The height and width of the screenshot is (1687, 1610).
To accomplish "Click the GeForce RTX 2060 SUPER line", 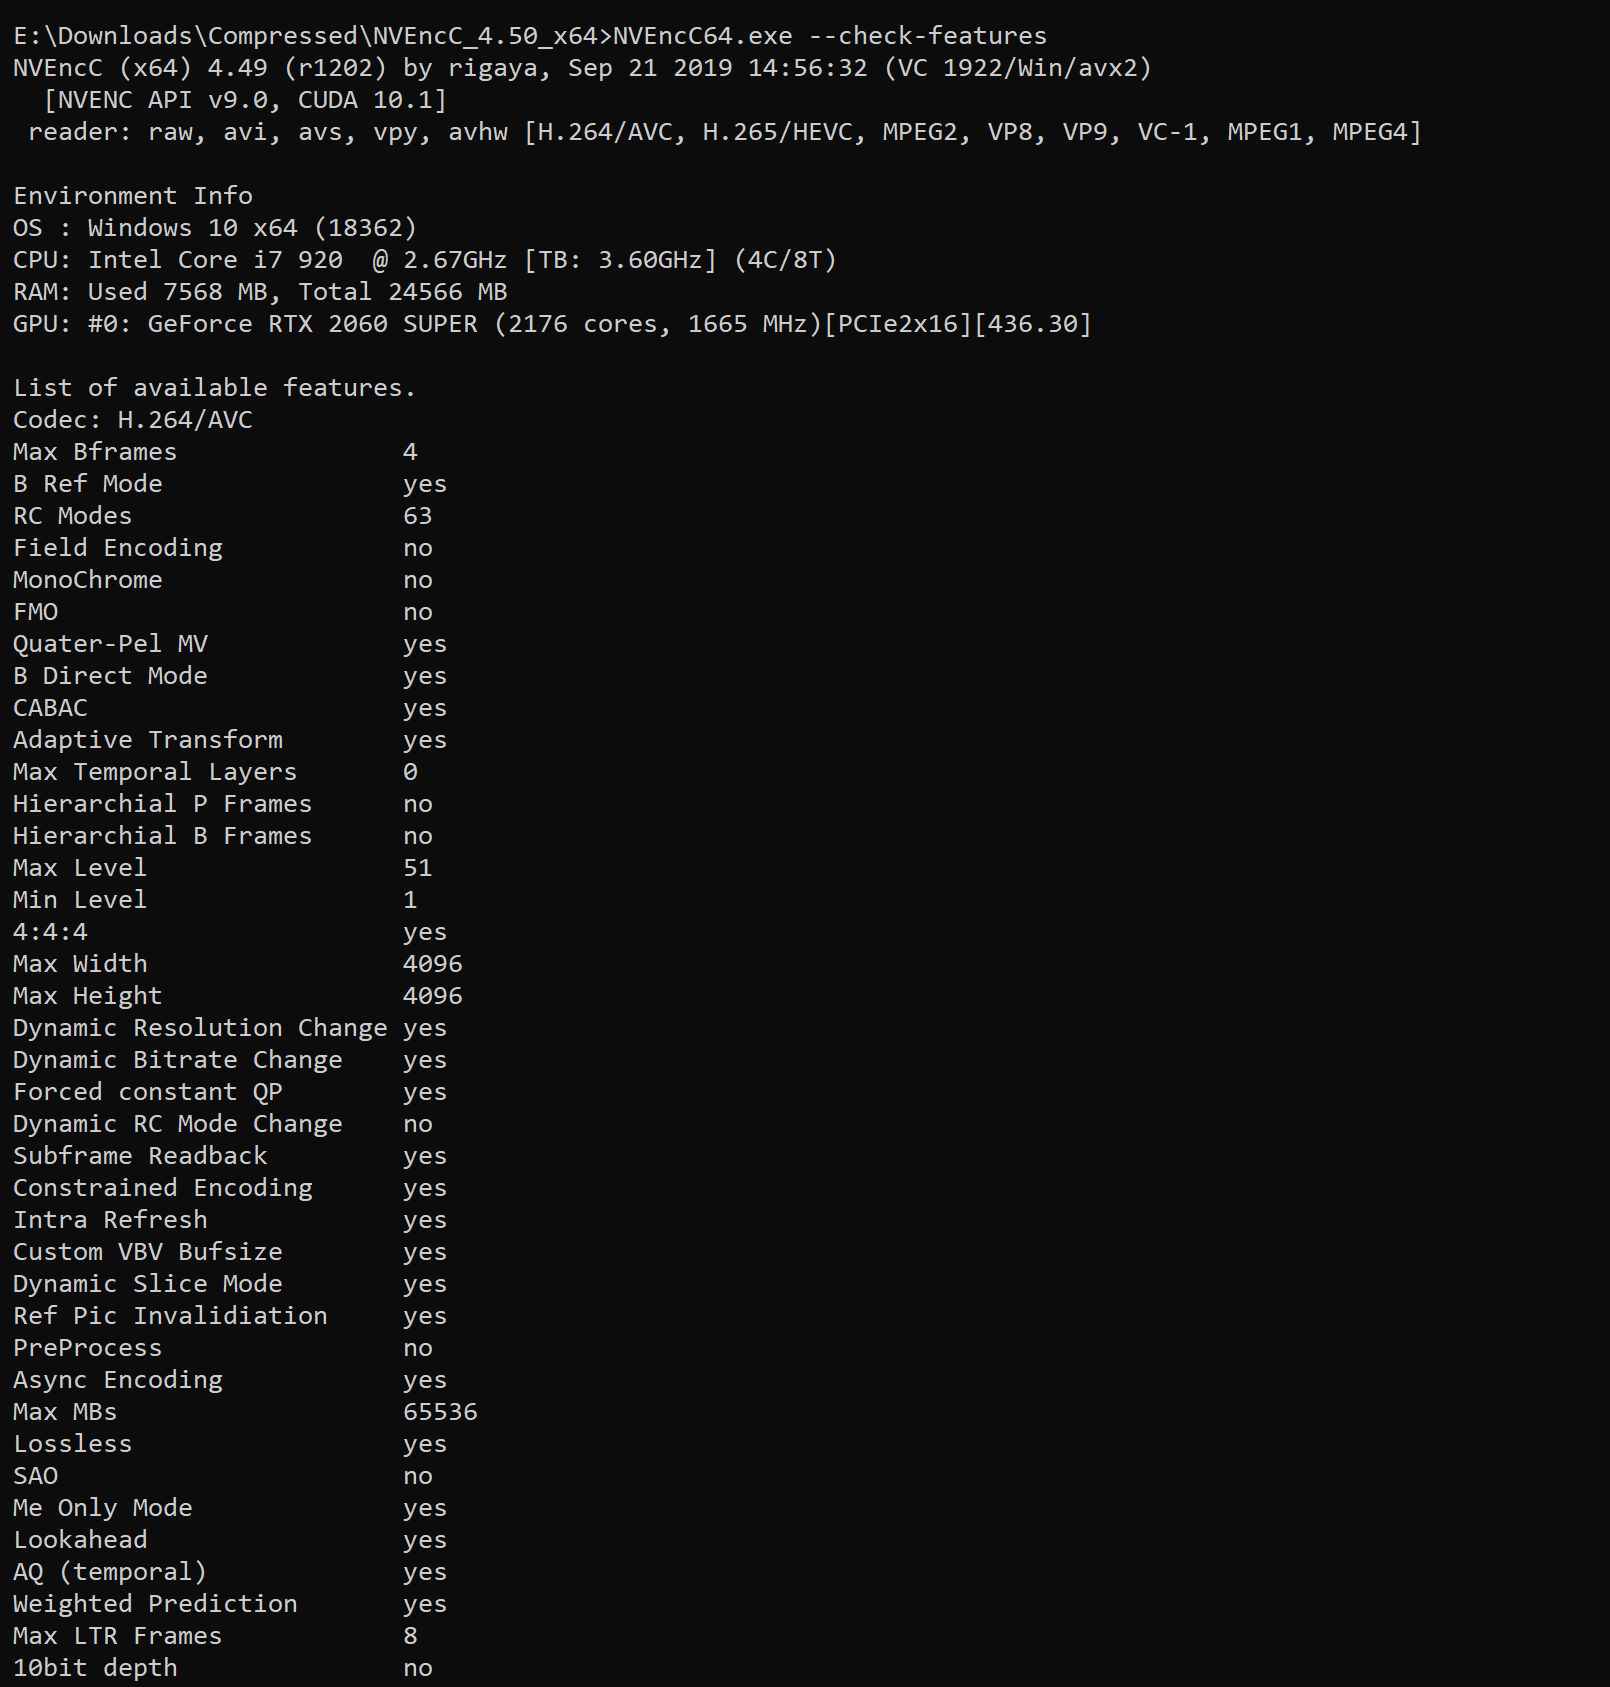I will [551, 324].
